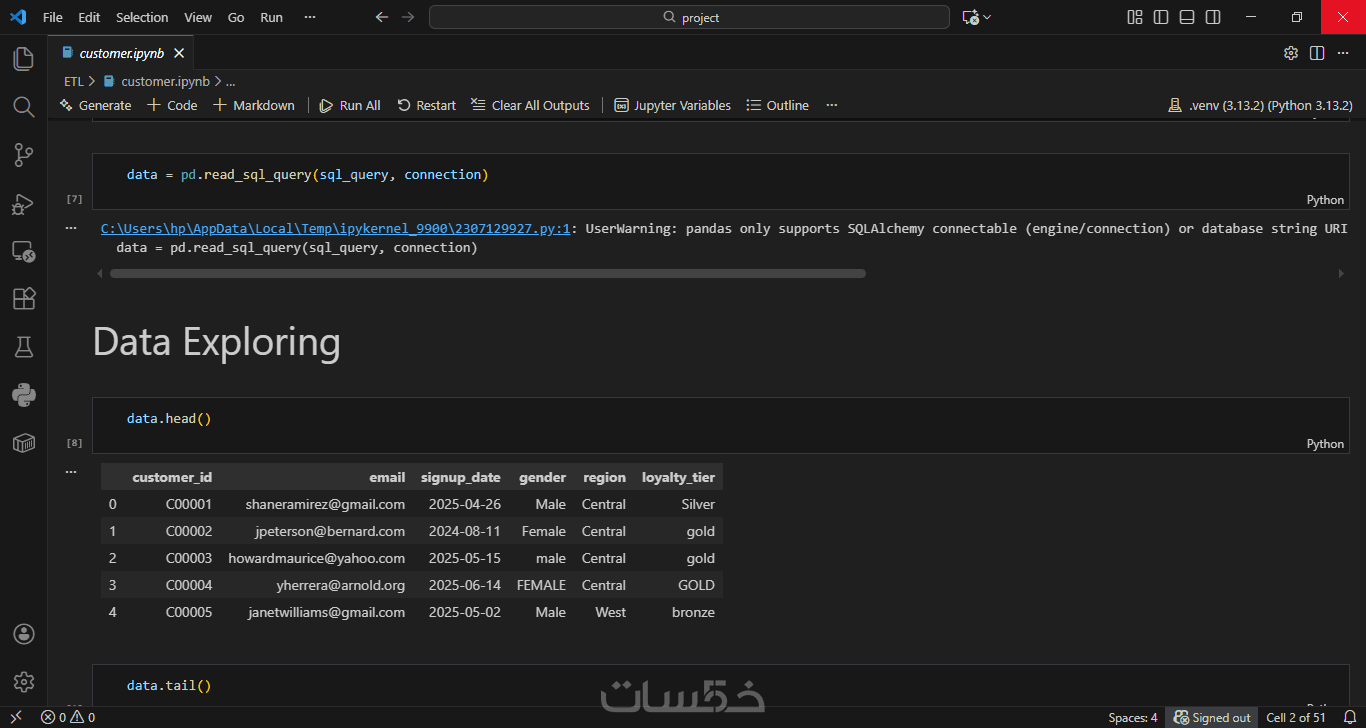Open the Explorer view in activity bar
The image size is (1366, 728).
click(x=23, y=59)
